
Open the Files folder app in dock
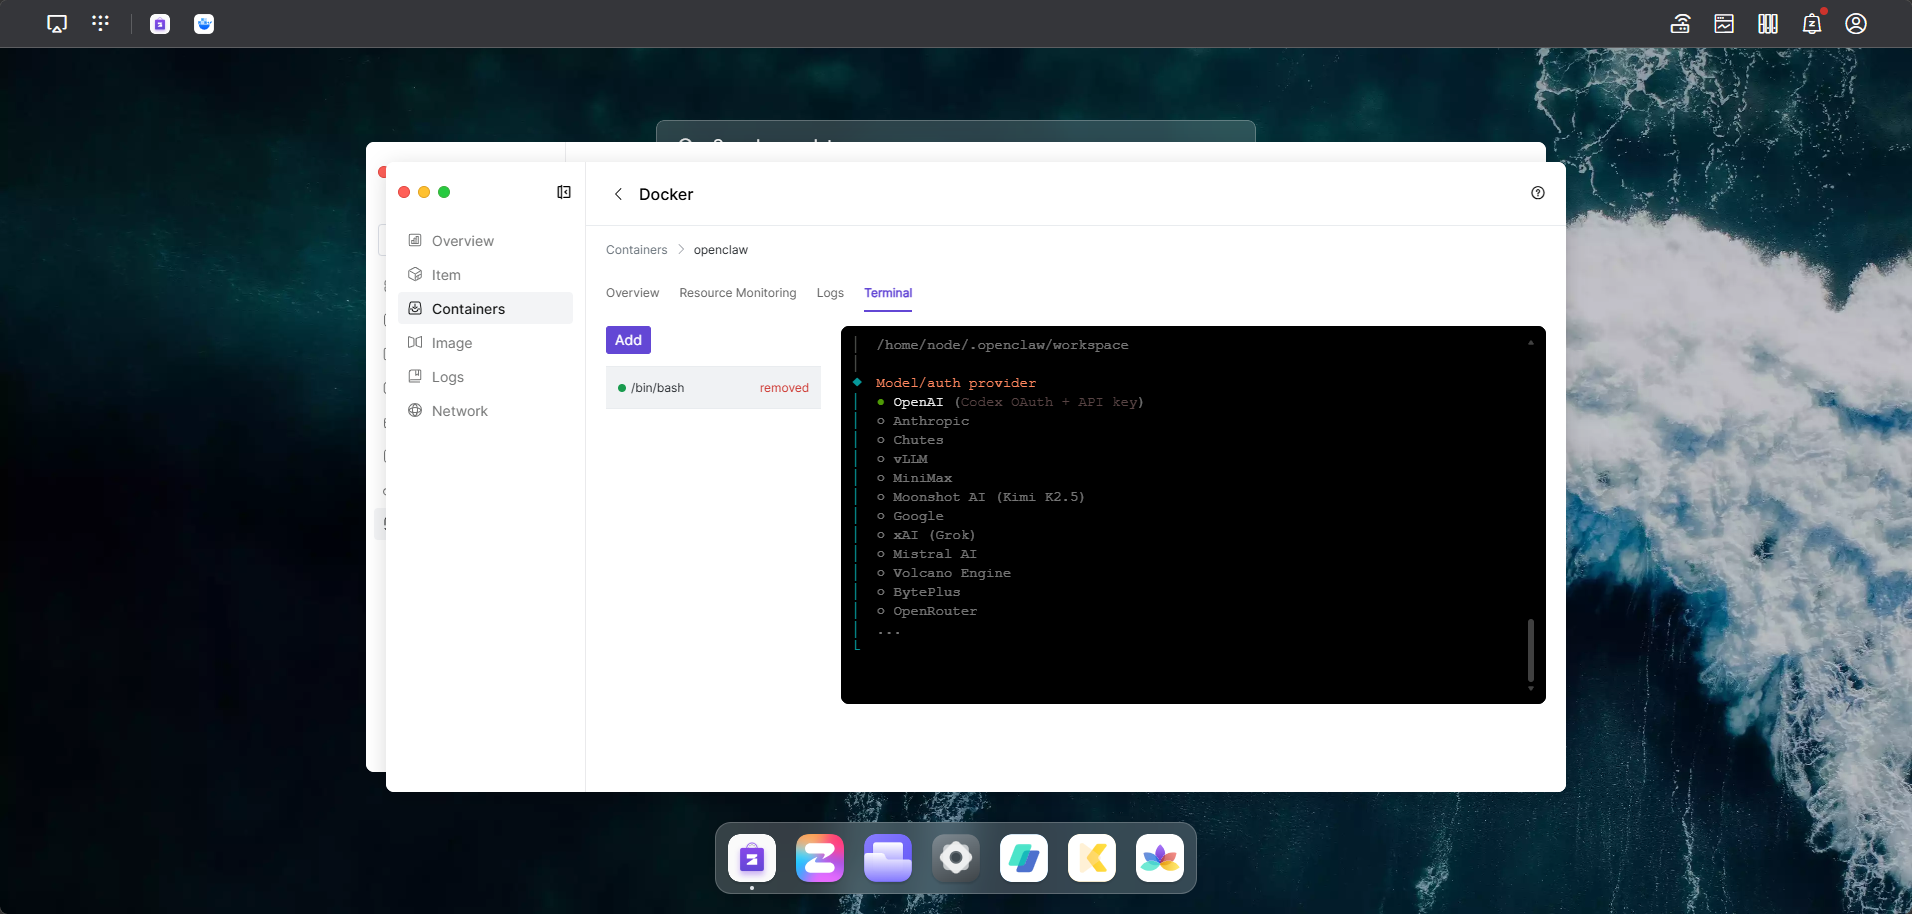click(888, 858)
